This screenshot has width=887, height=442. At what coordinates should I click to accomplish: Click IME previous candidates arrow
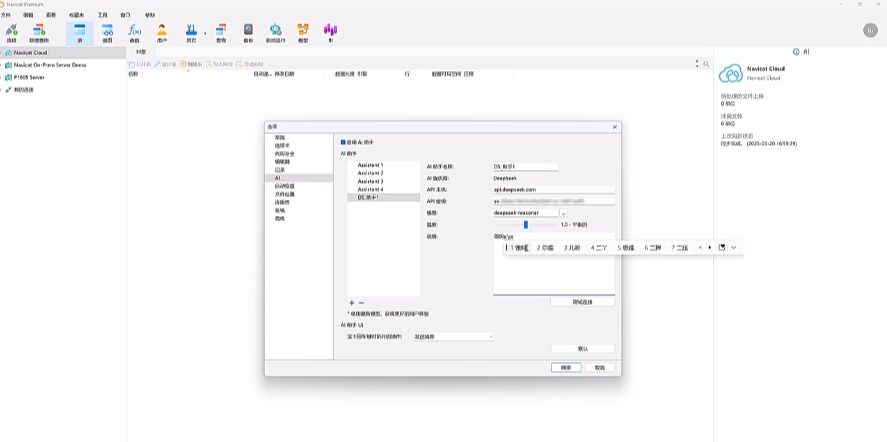click(700, 247)
